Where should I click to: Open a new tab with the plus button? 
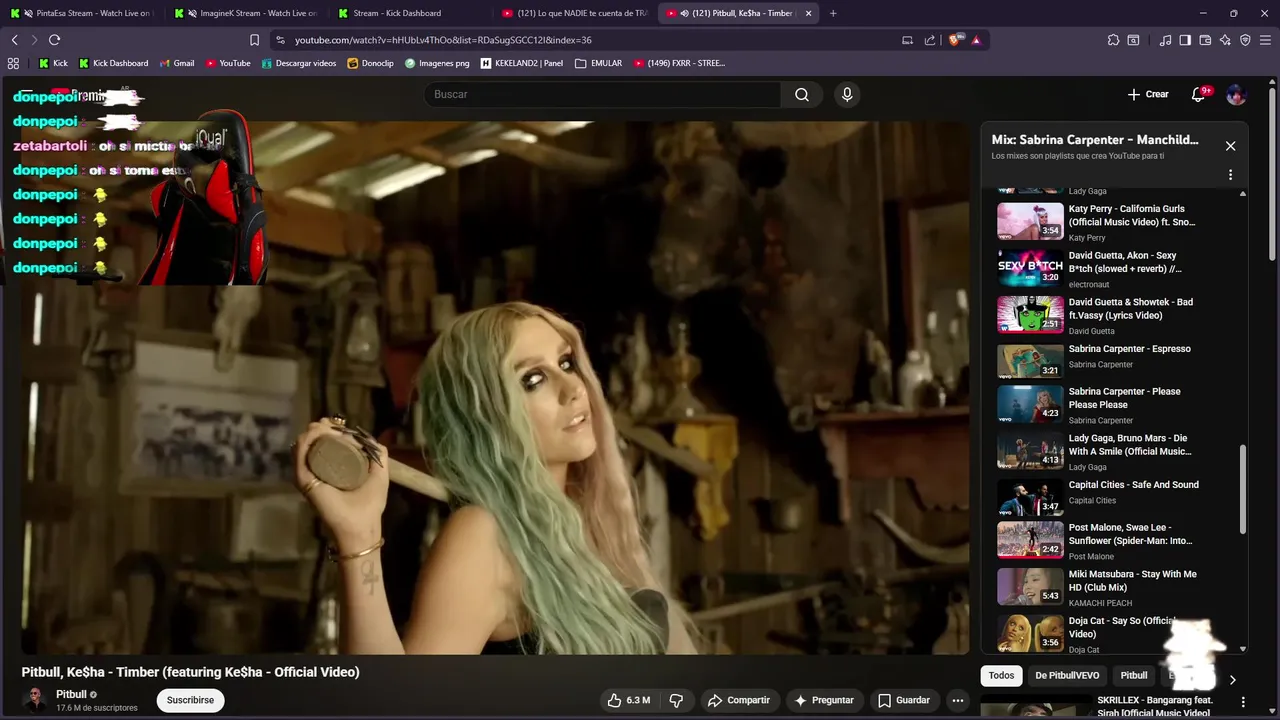click(833, 13)
